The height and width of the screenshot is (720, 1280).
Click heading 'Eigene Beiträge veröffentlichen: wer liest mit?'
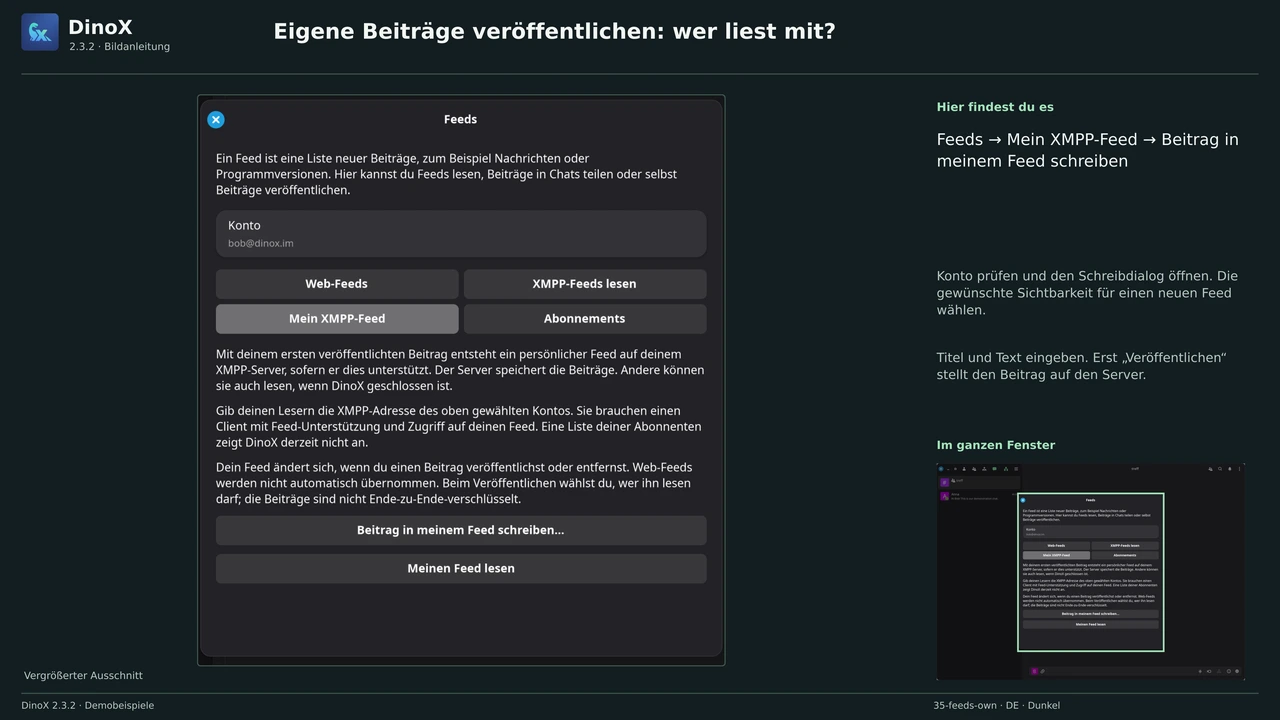554,31
